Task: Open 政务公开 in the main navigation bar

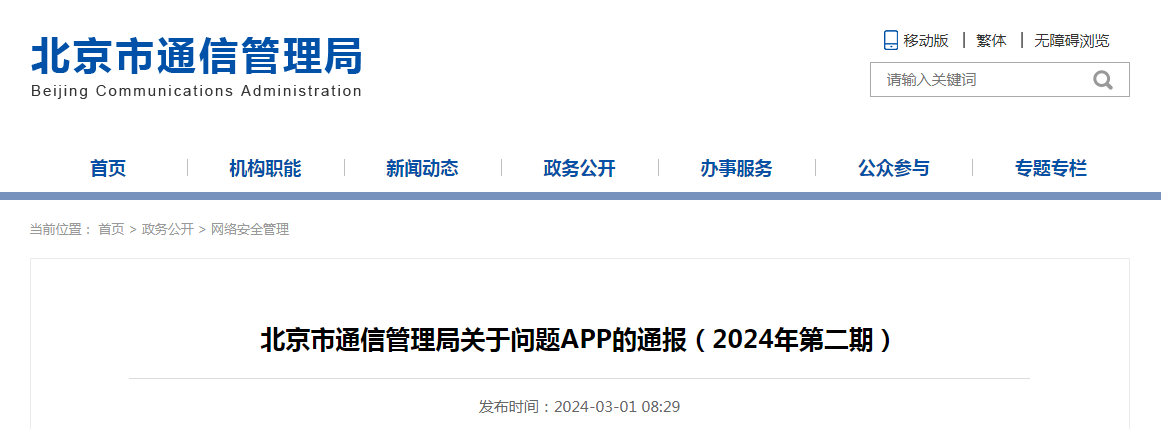Action: [x=579, y=168]
